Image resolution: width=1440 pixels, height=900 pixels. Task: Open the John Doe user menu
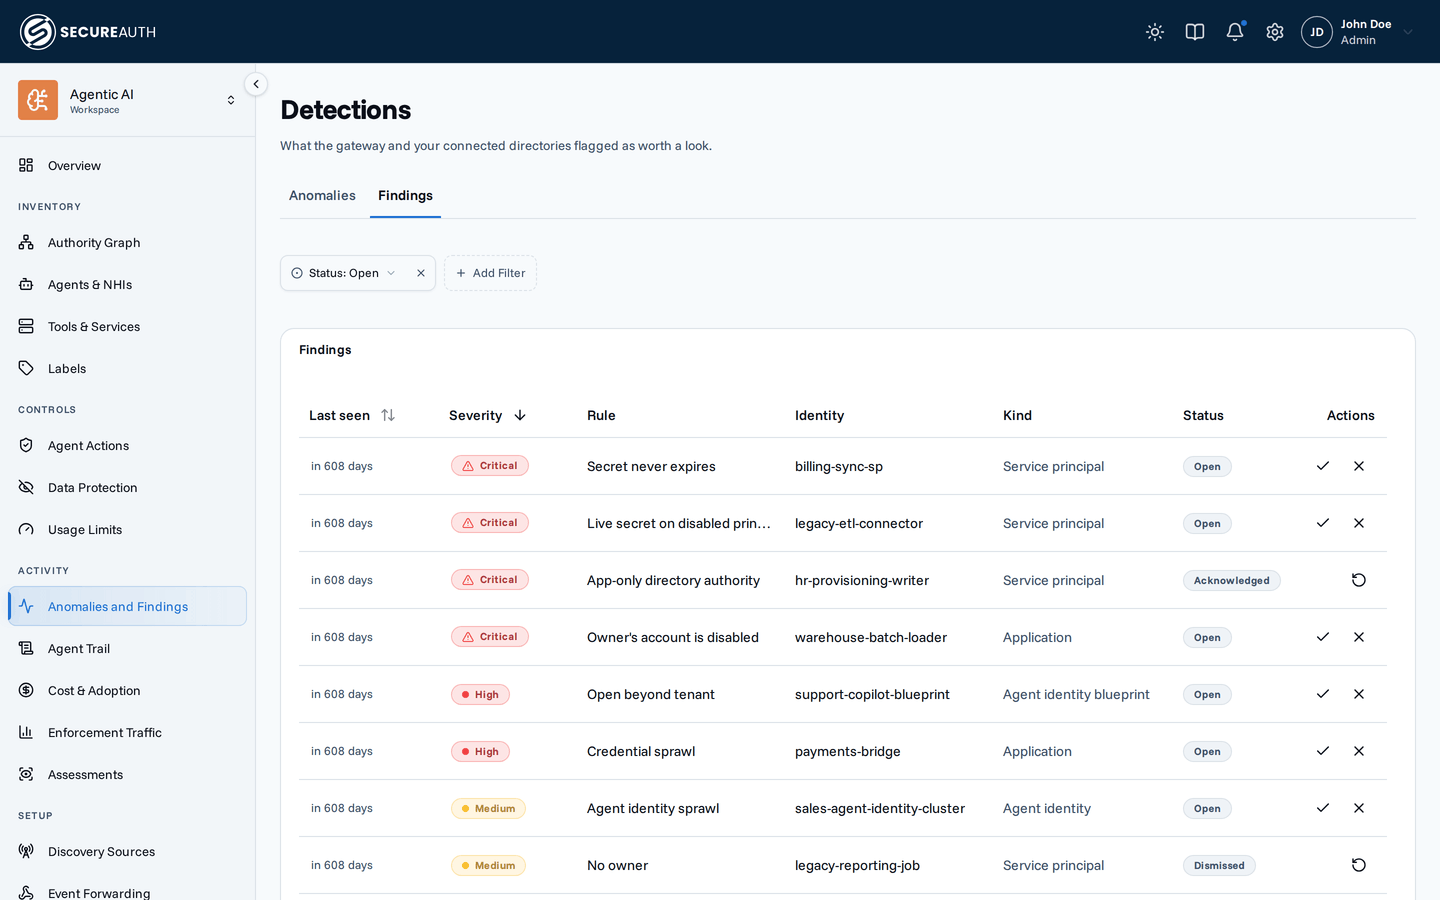(1357, 32)
